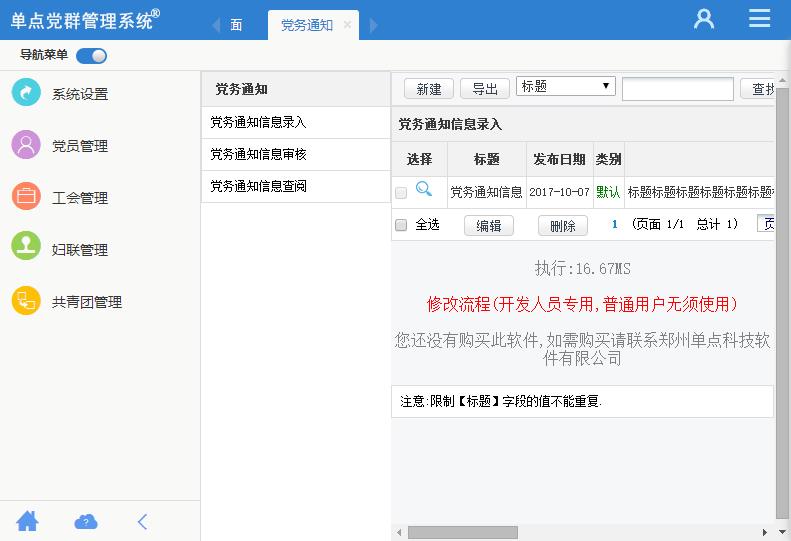Click the 发布日期 column header
This screenshot has width=791, height=541.
coord(559,159)
